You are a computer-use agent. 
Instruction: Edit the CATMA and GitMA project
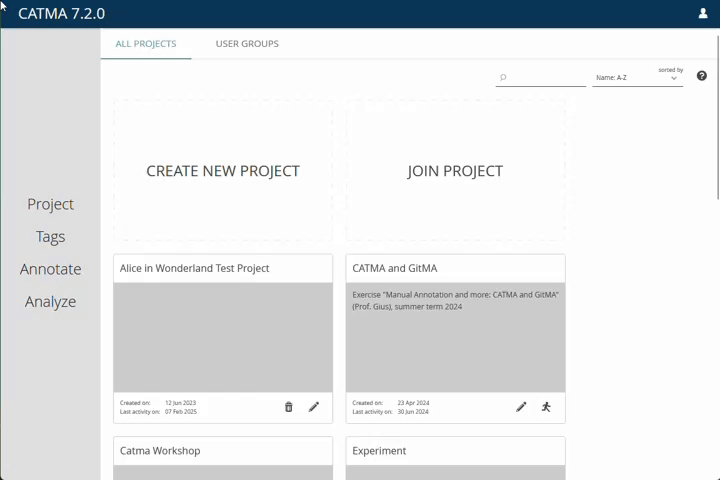point(521,407)
